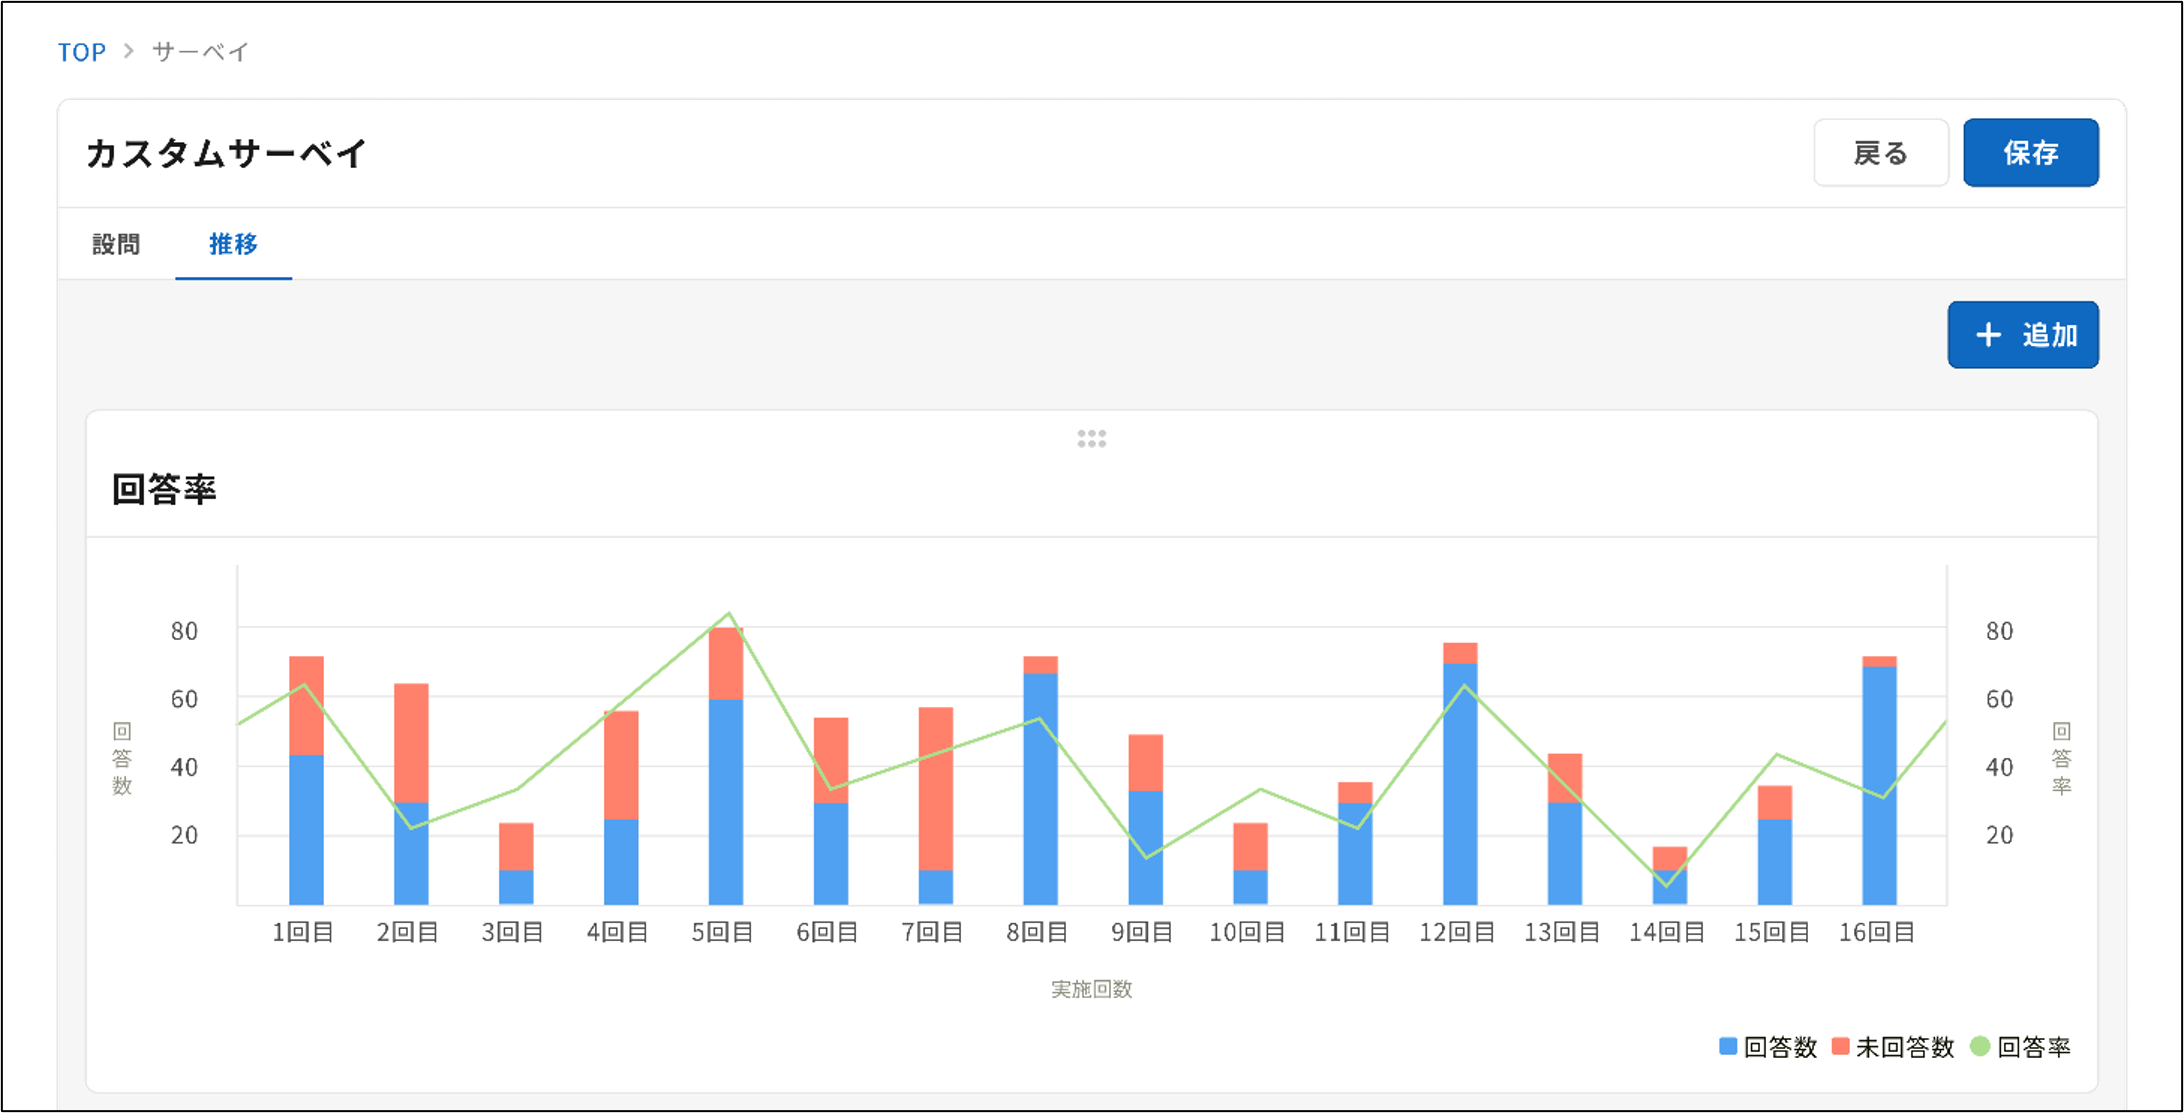
Task: Click the 回答率 card title
Action: pos(164,489)
